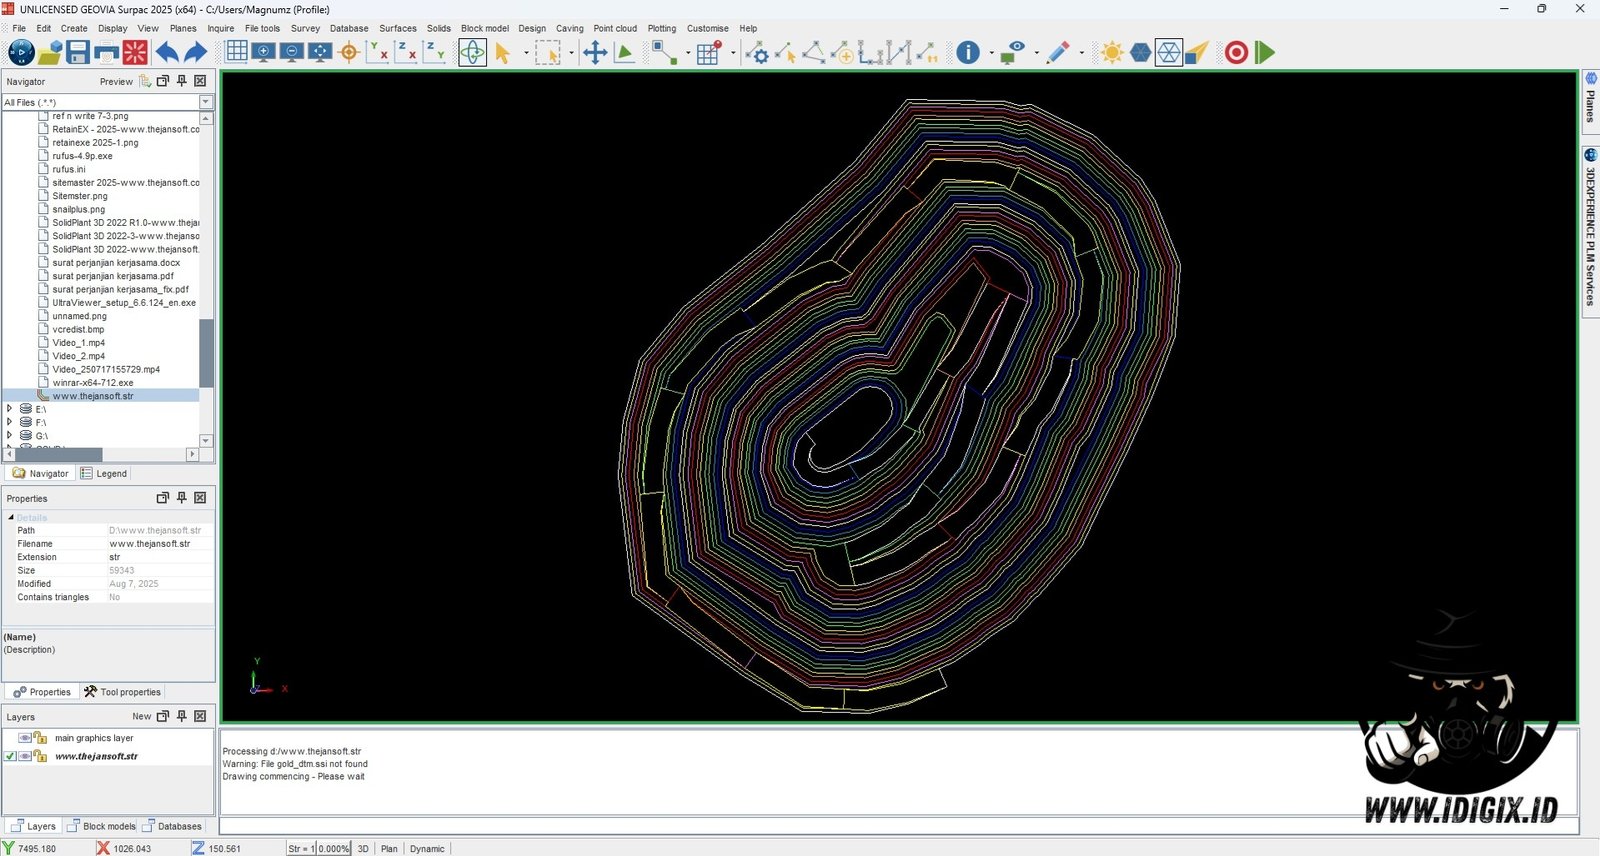The width and height of the screenshot is (1600, 856).
Task: Pin the Layers panel
Action: coord(181,716)
